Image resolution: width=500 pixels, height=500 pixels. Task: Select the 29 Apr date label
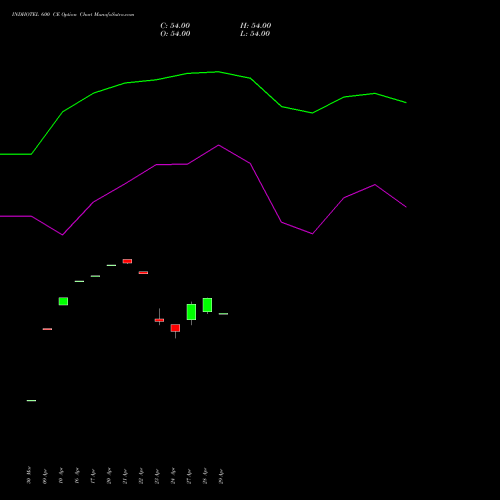point(221,476)
